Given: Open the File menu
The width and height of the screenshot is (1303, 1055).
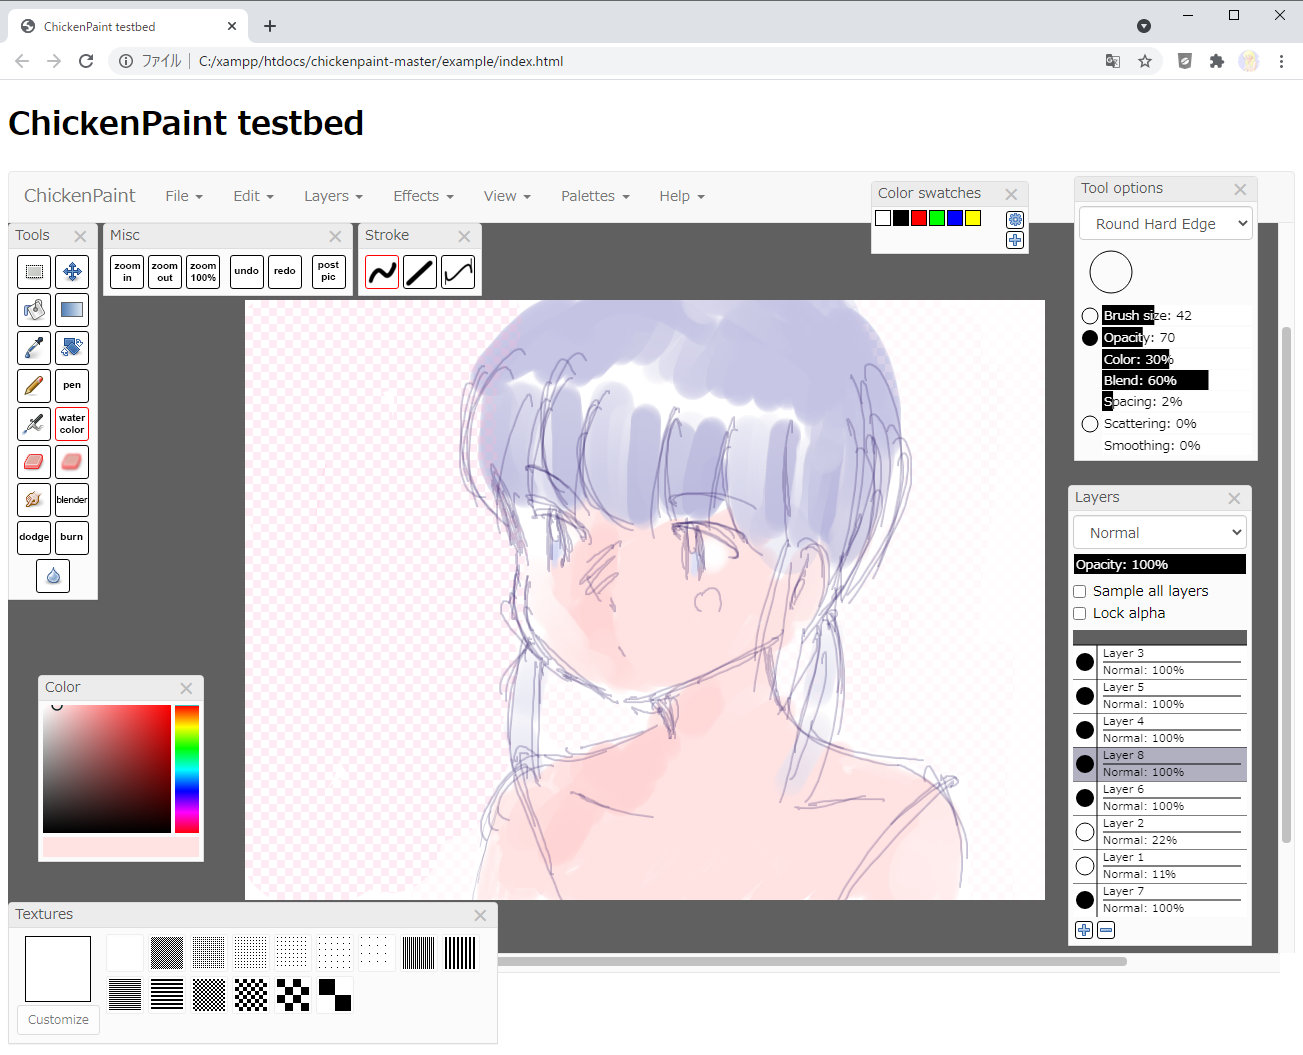Looking at the screenshot, I should click(184, 196).
